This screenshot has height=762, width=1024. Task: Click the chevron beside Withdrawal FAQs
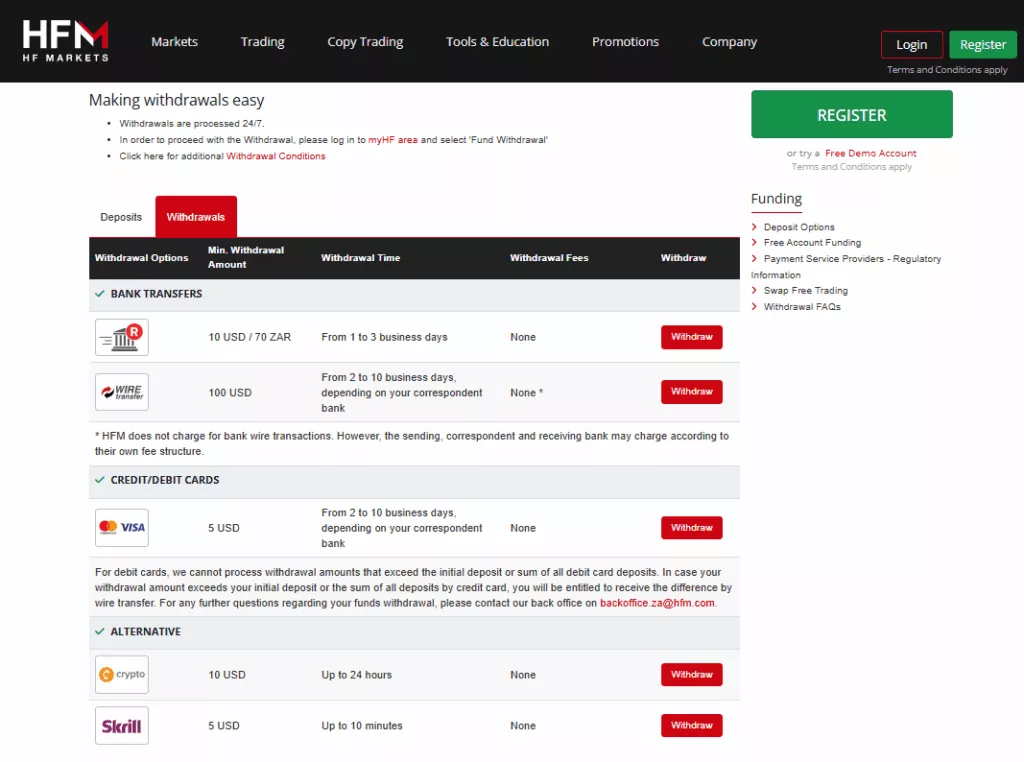pyautogui.click(x=754, y=306)
